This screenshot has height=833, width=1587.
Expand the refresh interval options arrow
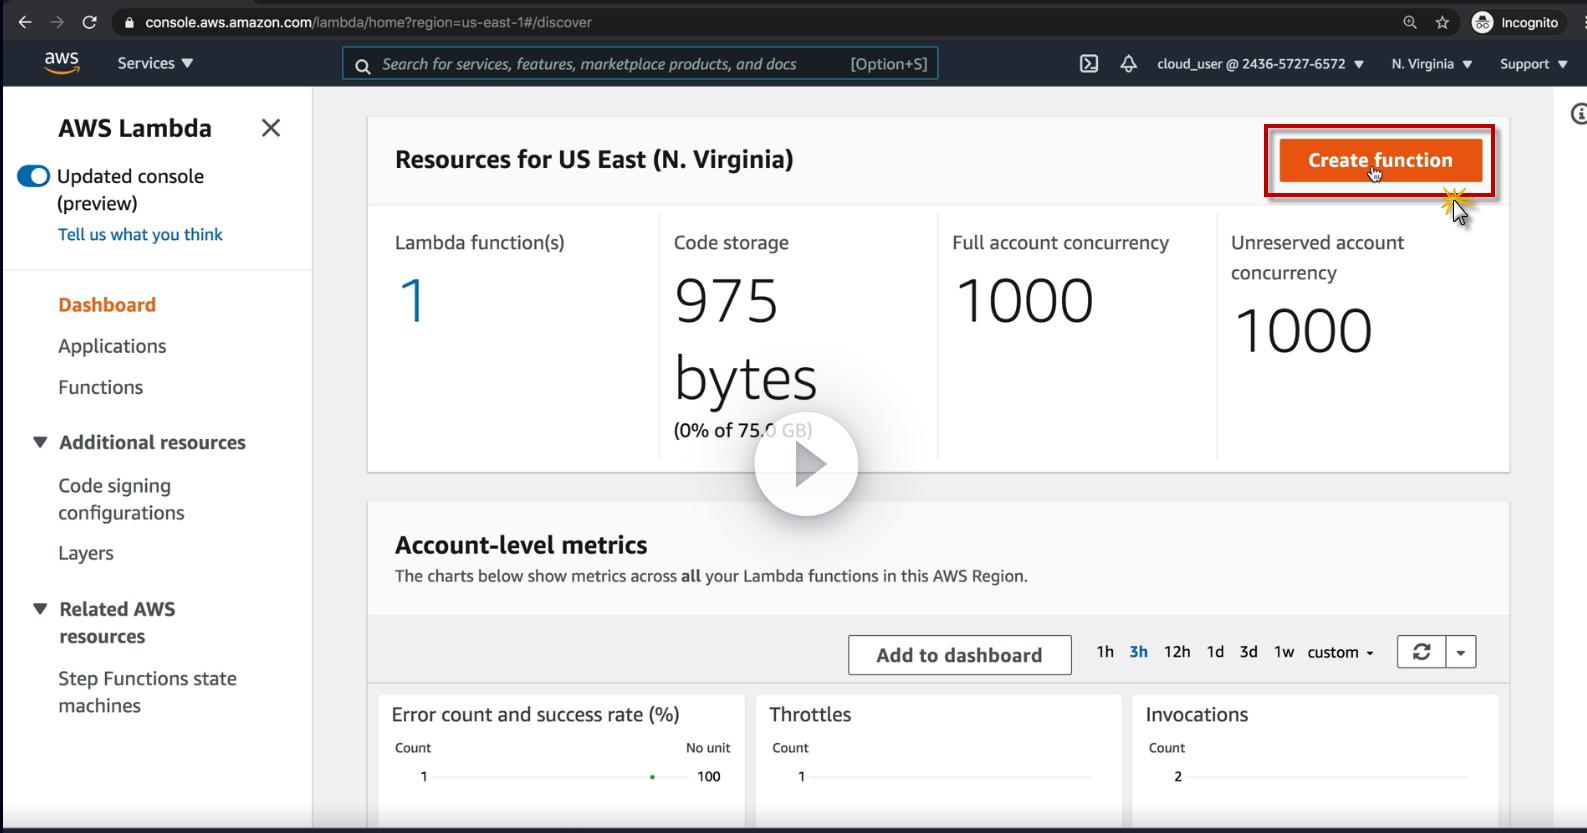[x=1461, y=652]
